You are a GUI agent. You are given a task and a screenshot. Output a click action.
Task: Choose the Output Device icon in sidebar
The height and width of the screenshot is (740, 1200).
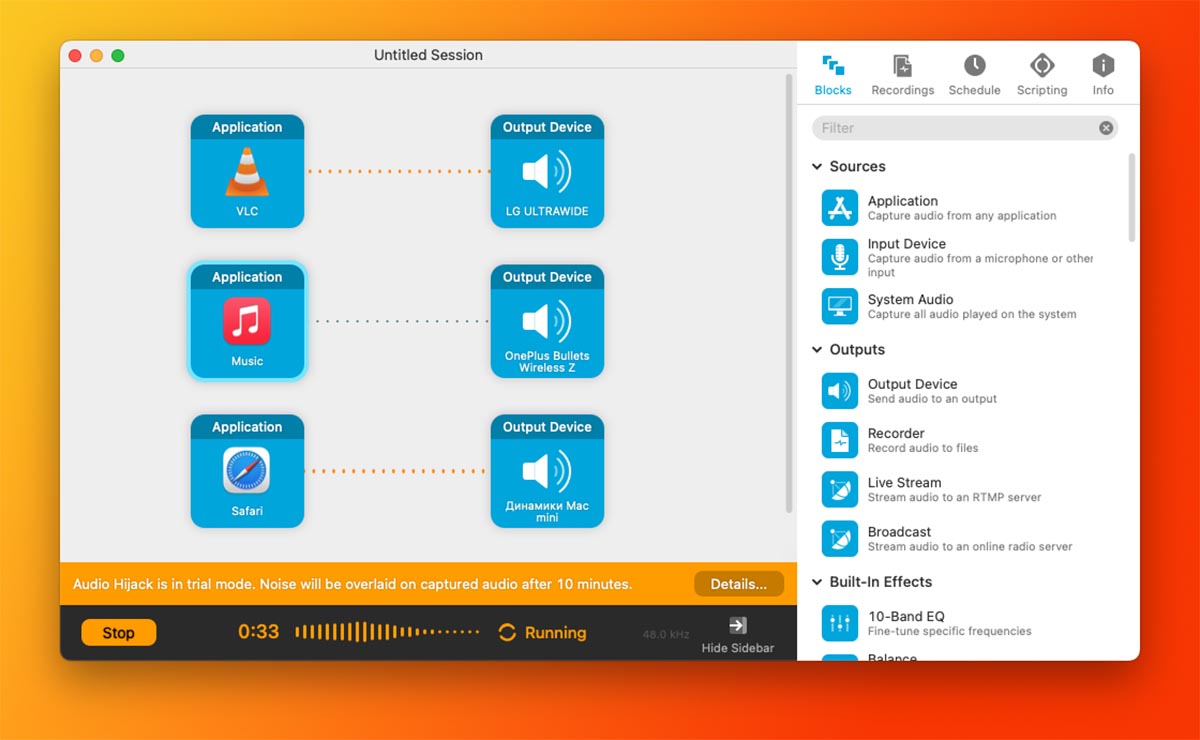[840, 391]
